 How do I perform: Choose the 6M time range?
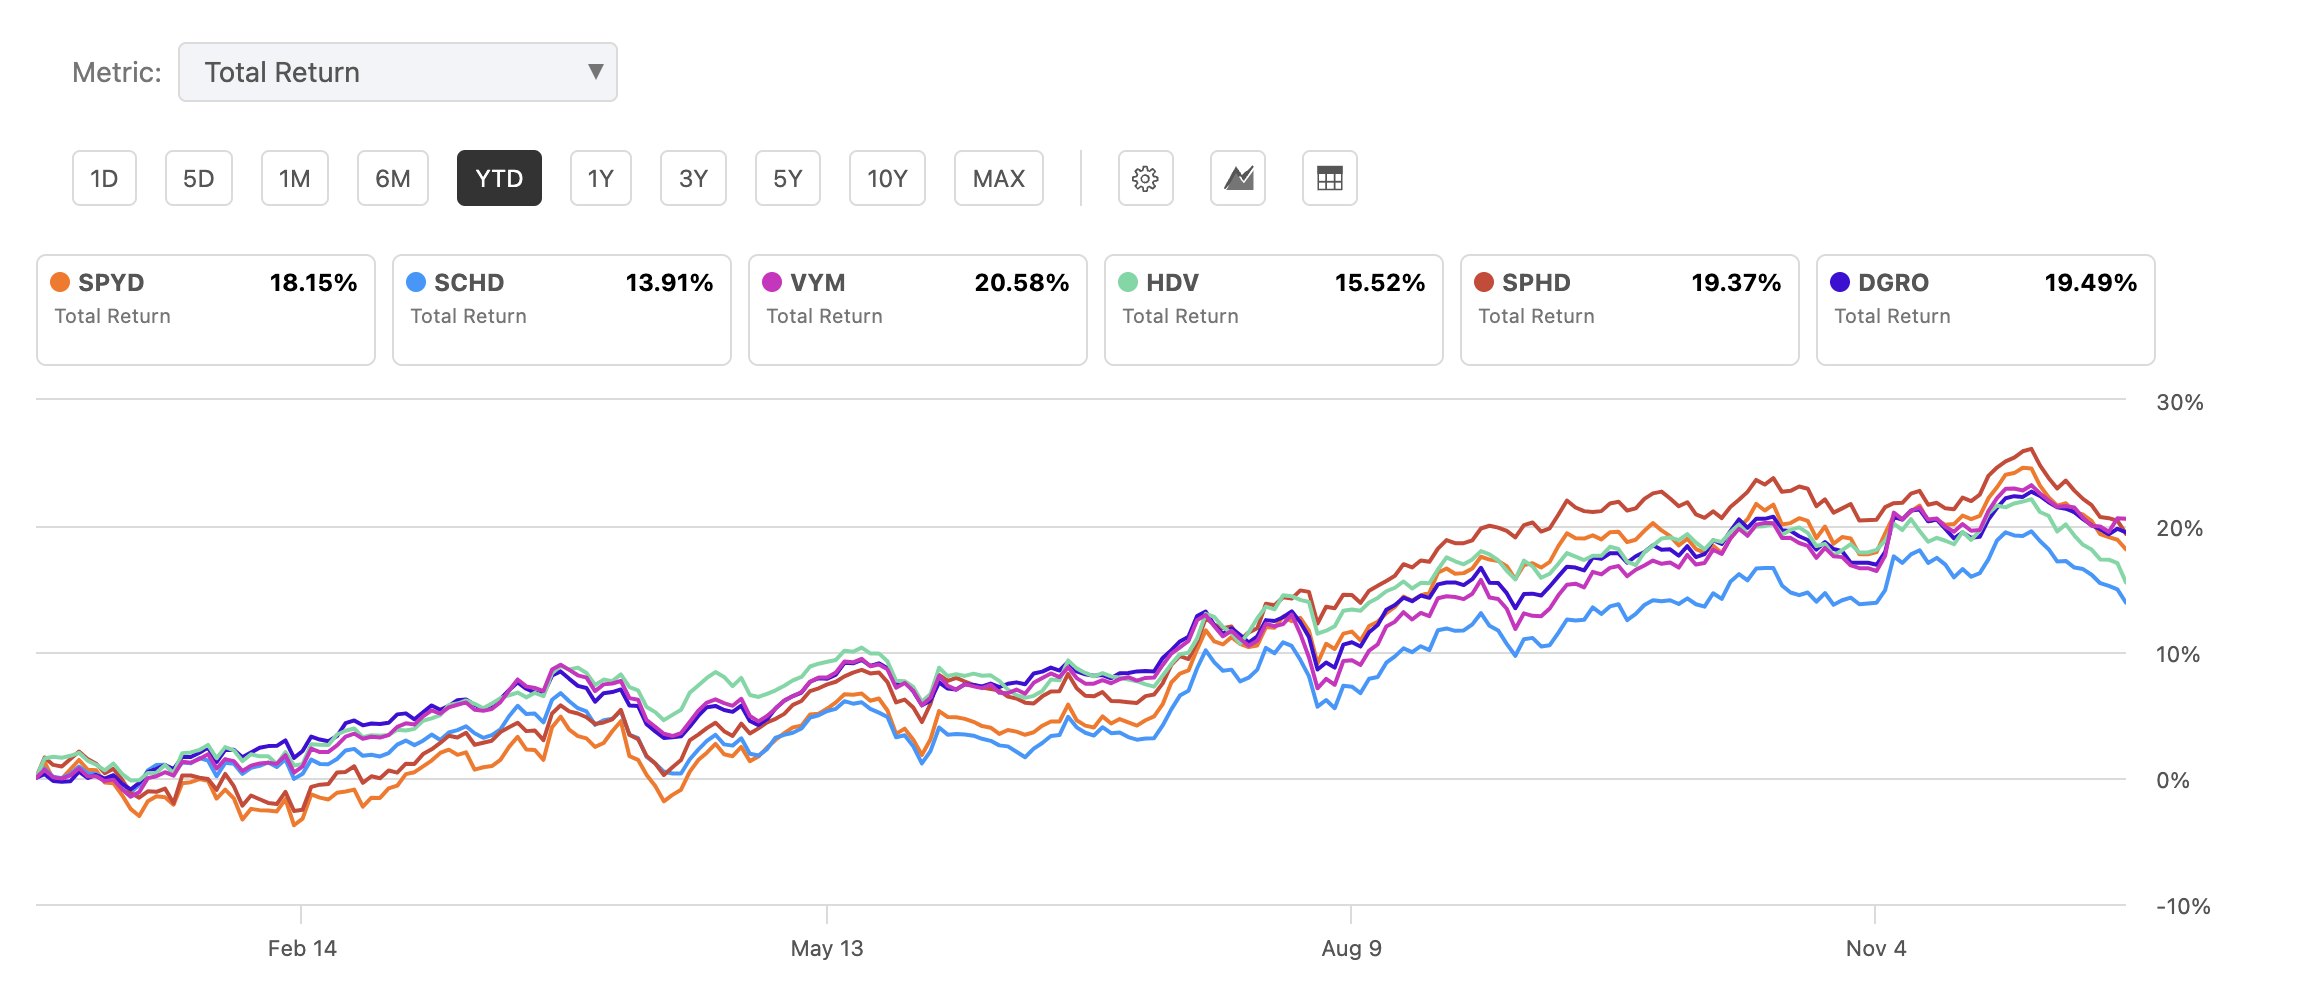(392, 179)
